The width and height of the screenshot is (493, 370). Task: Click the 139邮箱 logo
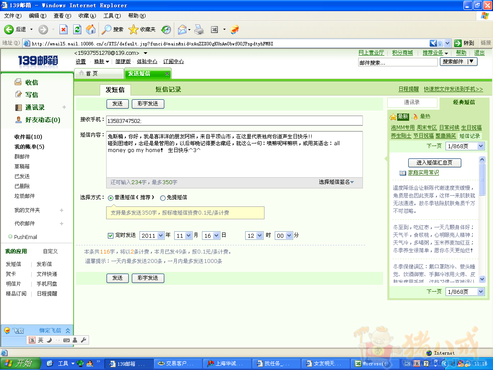(x=38, y=60)
